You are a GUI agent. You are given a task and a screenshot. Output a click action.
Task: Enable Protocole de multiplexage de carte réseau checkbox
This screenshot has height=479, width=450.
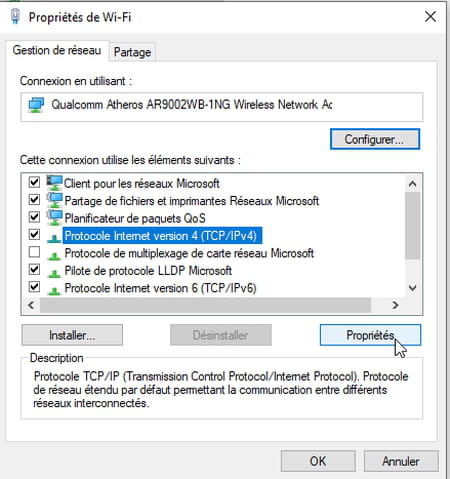click(x=34, y=252)
